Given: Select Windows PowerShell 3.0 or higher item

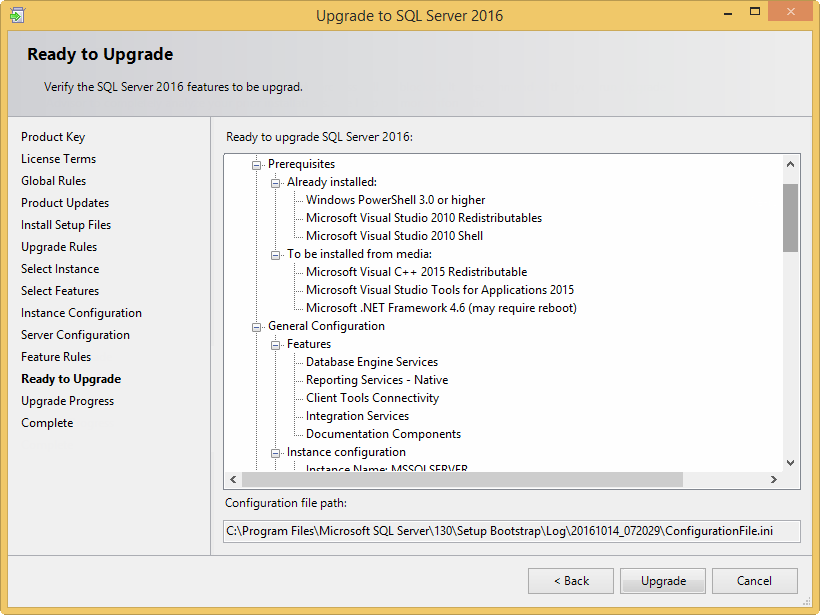Looking at the screenshot, I should click(x=395, y=200).
